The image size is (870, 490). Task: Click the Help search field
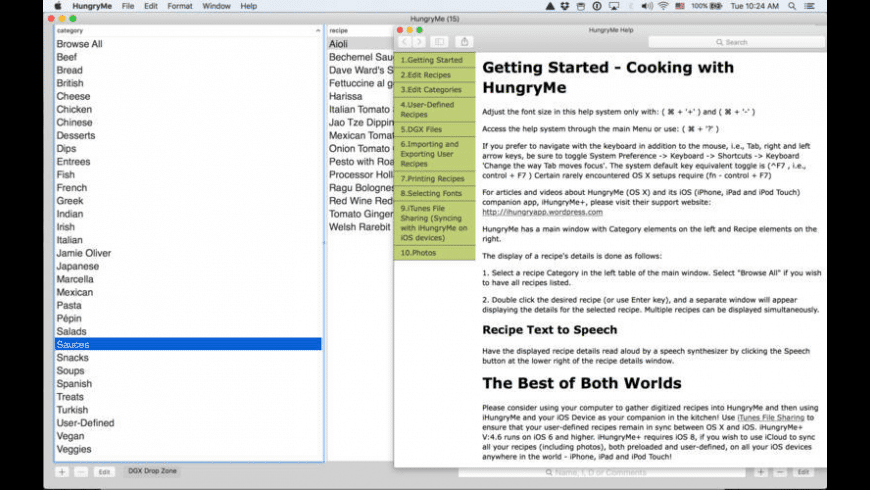pos(736,42)
